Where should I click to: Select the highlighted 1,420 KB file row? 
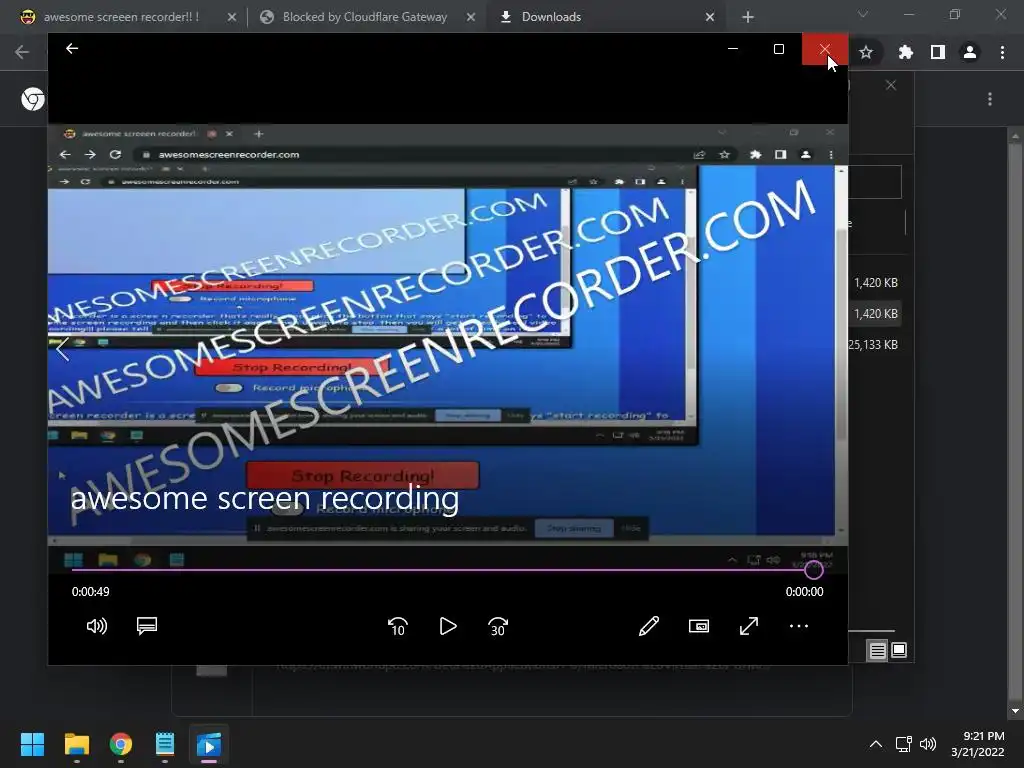pos(876,313)
